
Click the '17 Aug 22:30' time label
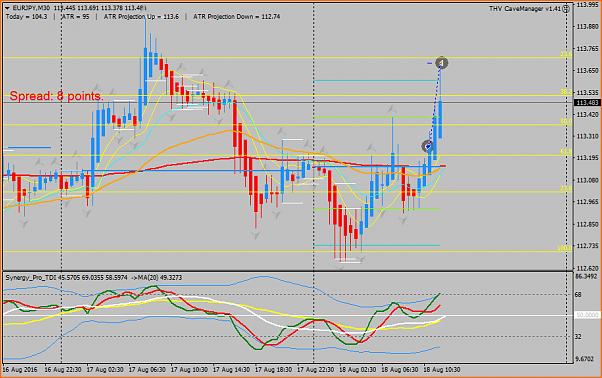[316, 370]
